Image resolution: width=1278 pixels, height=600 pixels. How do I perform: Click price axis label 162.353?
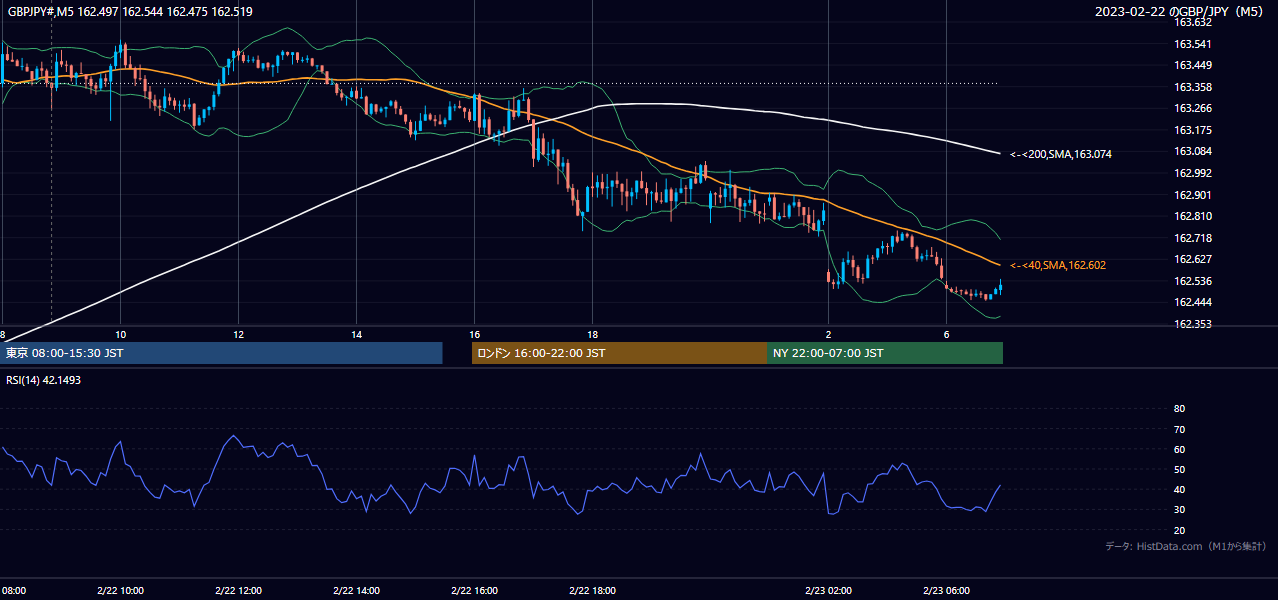coord(1192,324)
